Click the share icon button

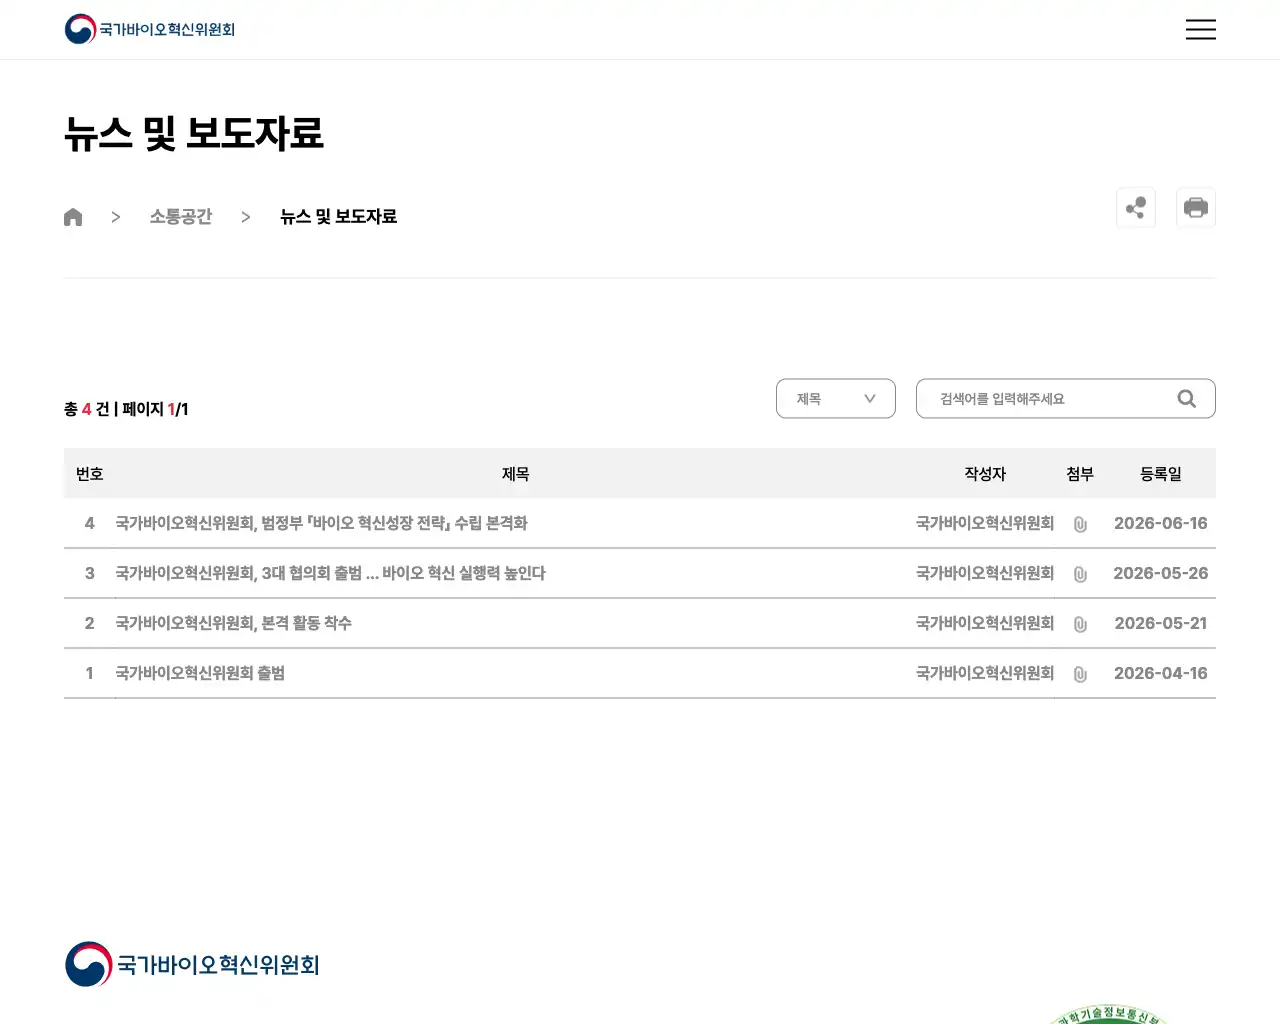1136,208
